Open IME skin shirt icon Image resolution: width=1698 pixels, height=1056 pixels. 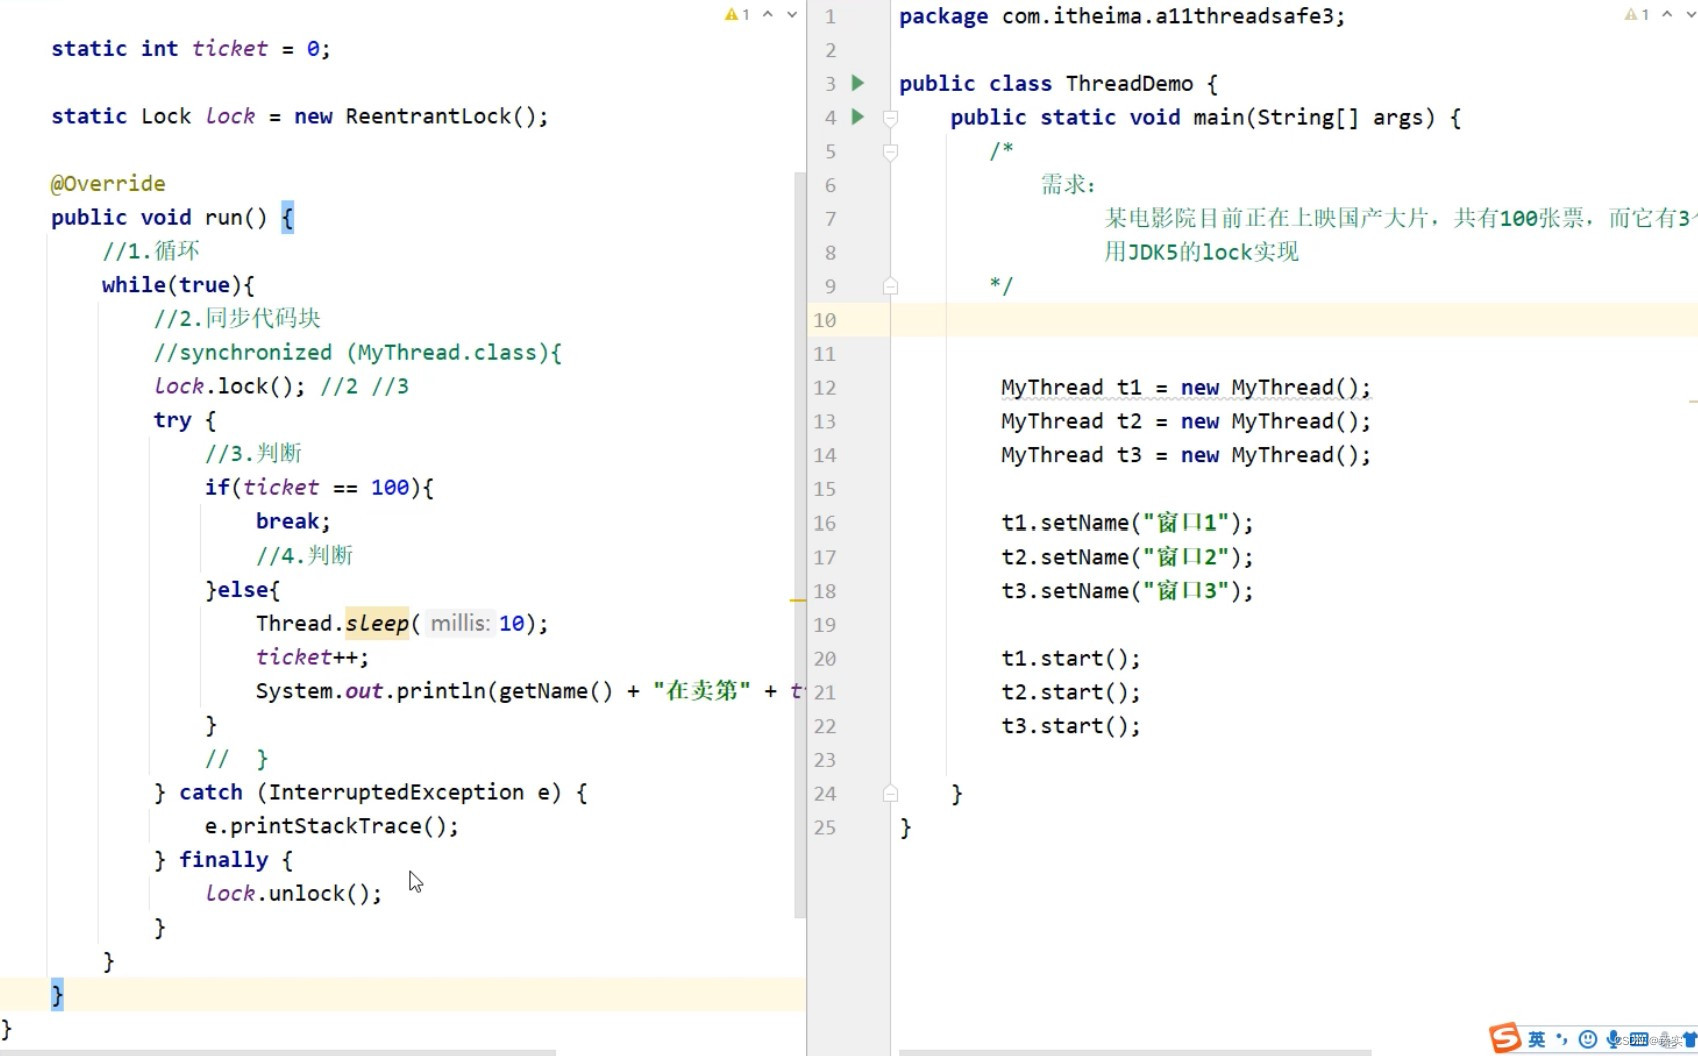(1690, 1040)
